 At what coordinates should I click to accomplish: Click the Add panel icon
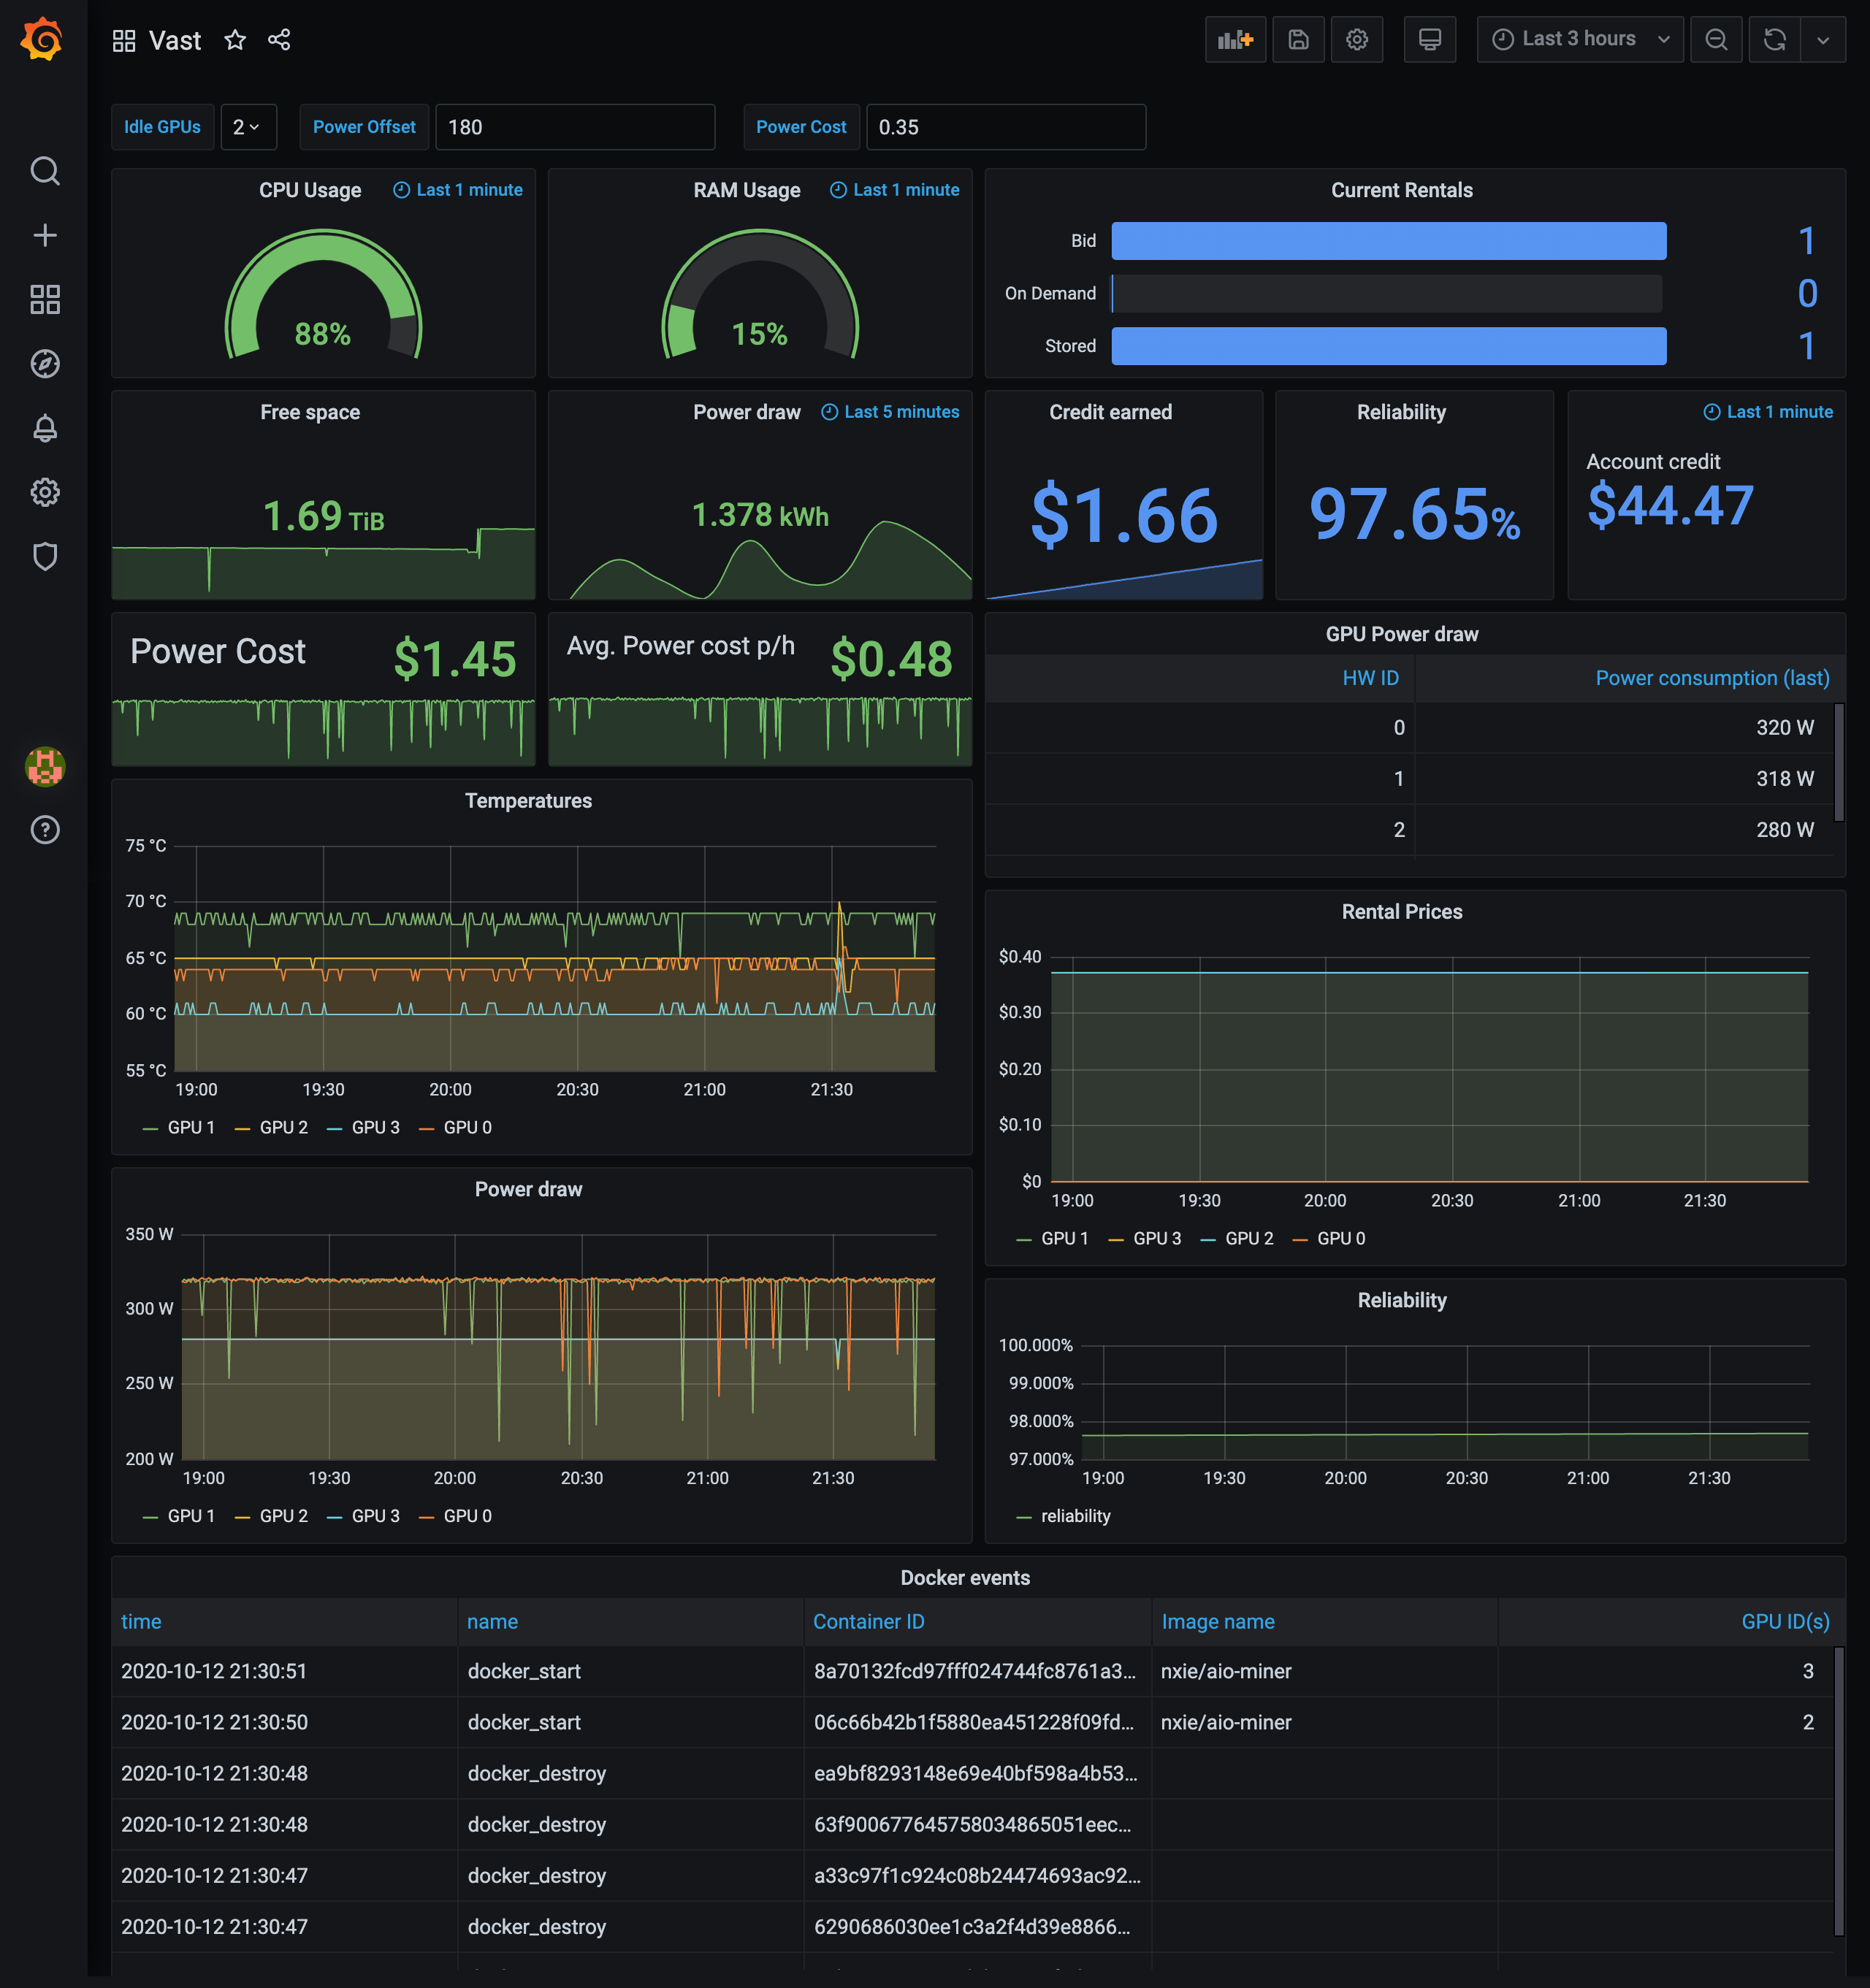click(x=1235, y=39)
